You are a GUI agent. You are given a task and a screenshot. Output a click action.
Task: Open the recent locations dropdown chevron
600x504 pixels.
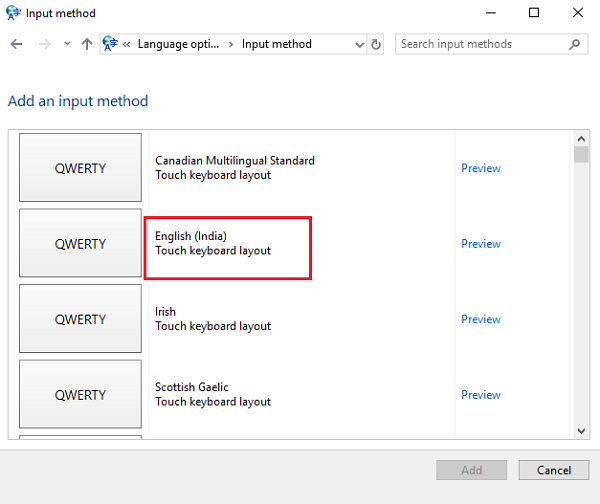tap(67, 44)
